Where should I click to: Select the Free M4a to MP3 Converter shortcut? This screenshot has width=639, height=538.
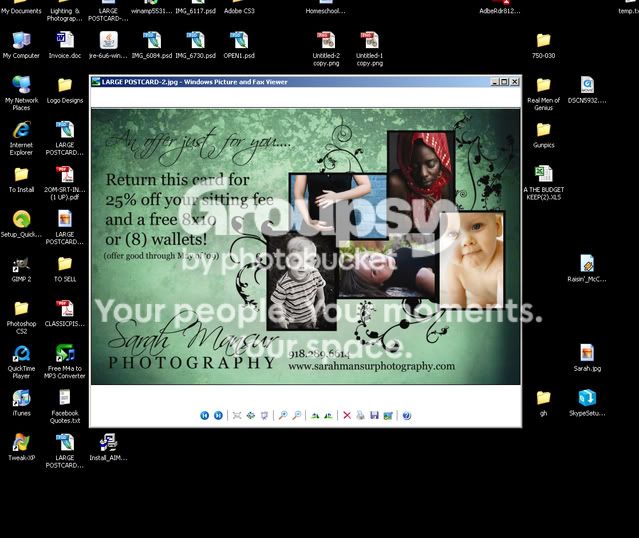click(x=65, y=362)
